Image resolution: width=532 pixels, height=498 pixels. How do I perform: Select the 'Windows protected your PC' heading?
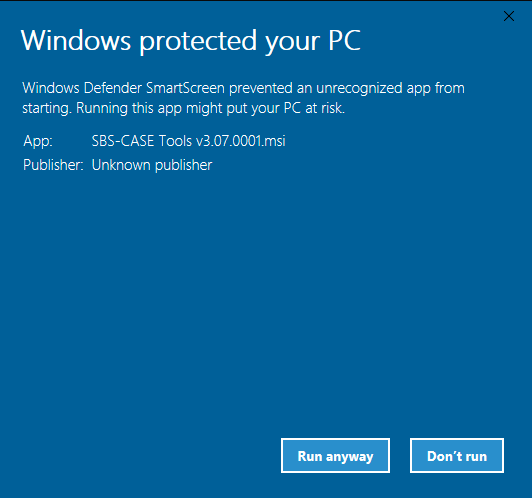[x=191, y=41]
